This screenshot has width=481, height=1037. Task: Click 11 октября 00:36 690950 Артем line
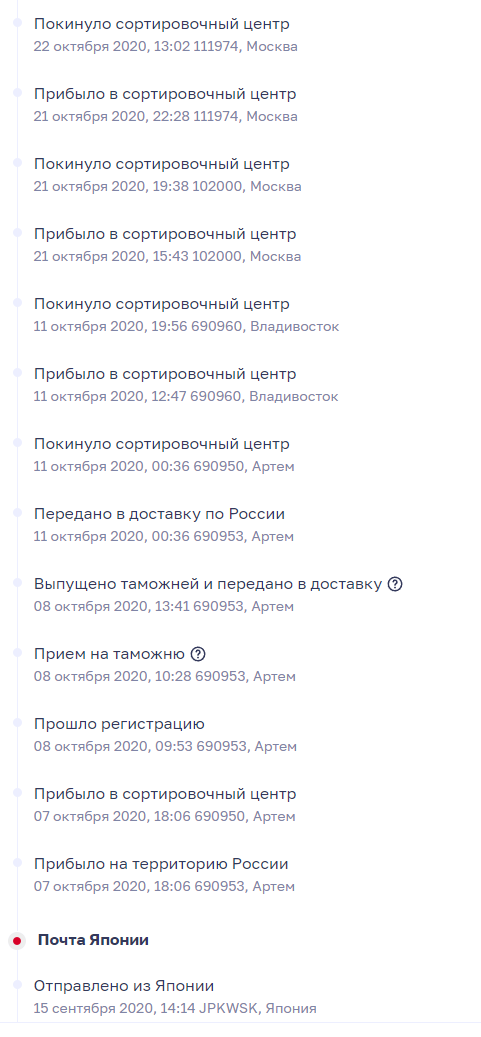pyautogui.click(x=164, y=466)
